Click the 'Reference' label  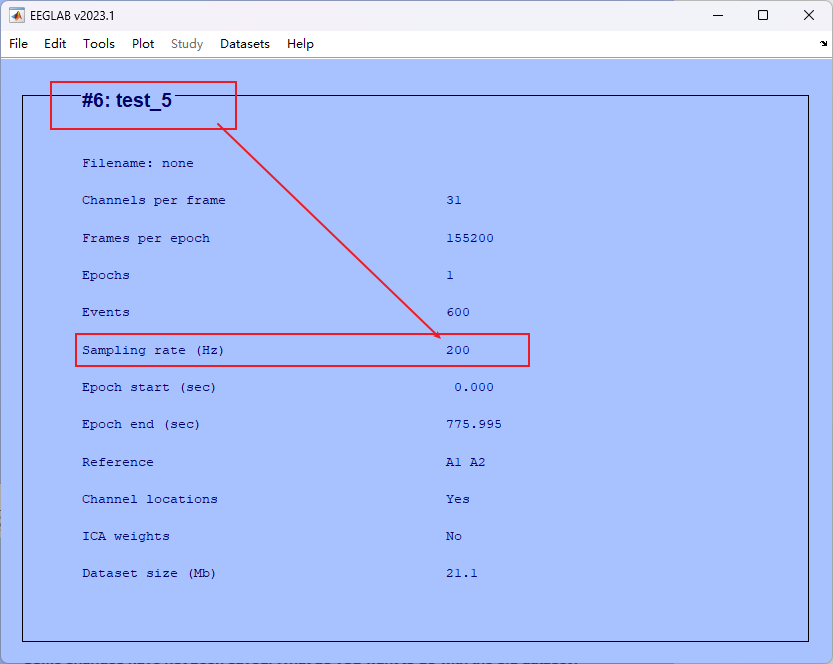tap(118, 462)
